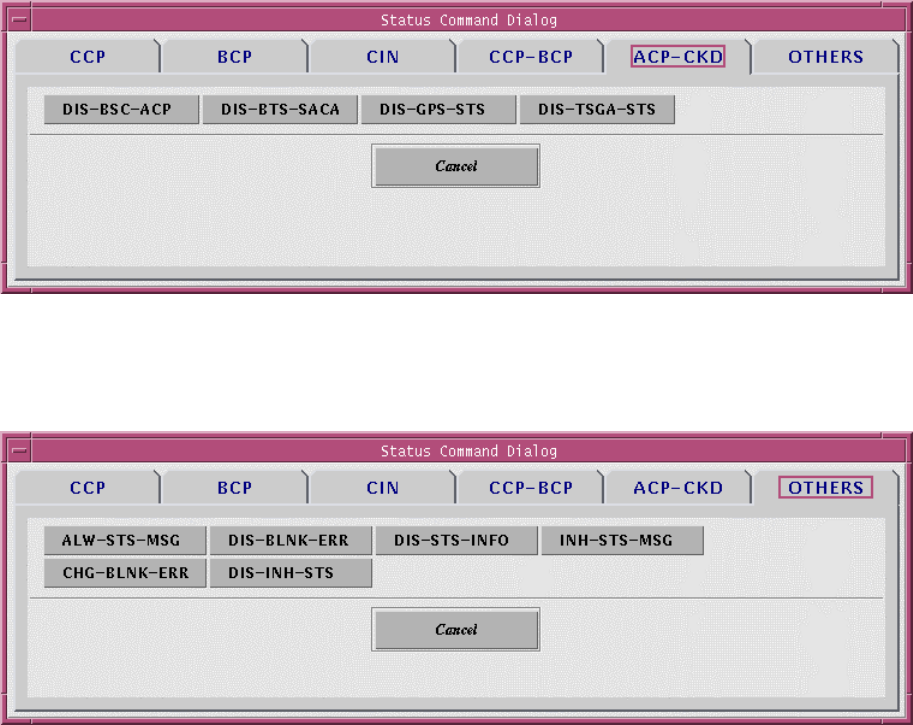
Task: Cancel the upper Status Command Dialog
Action: 456,166
